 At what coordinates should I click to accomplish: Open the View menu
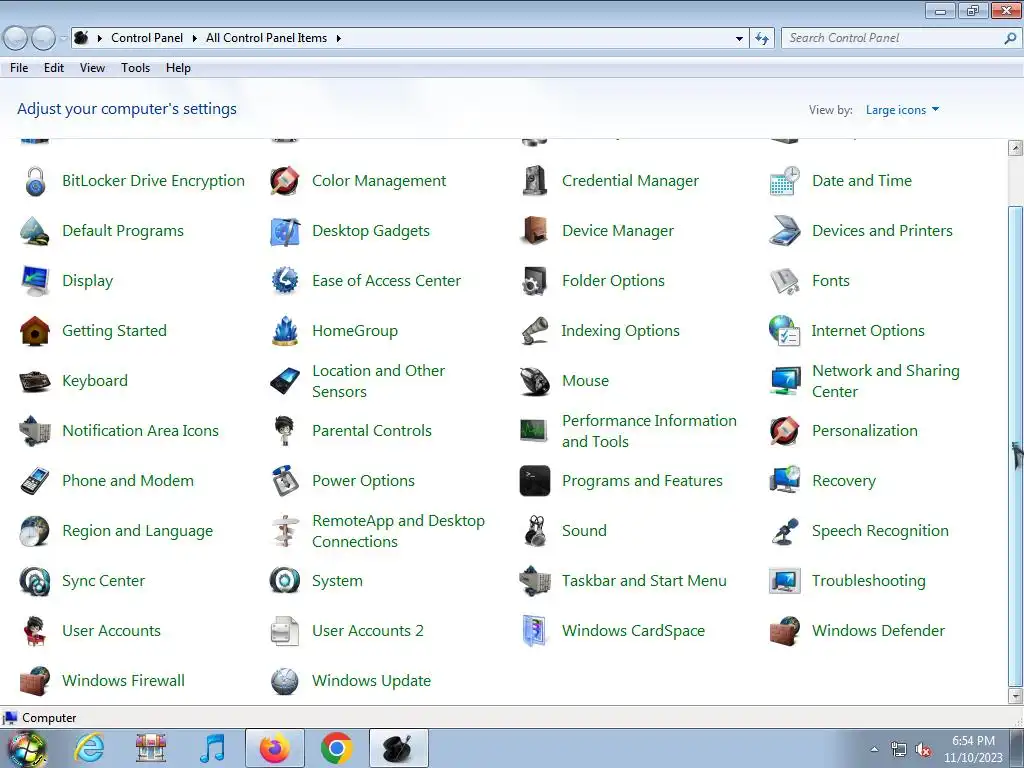coord(92,68)
